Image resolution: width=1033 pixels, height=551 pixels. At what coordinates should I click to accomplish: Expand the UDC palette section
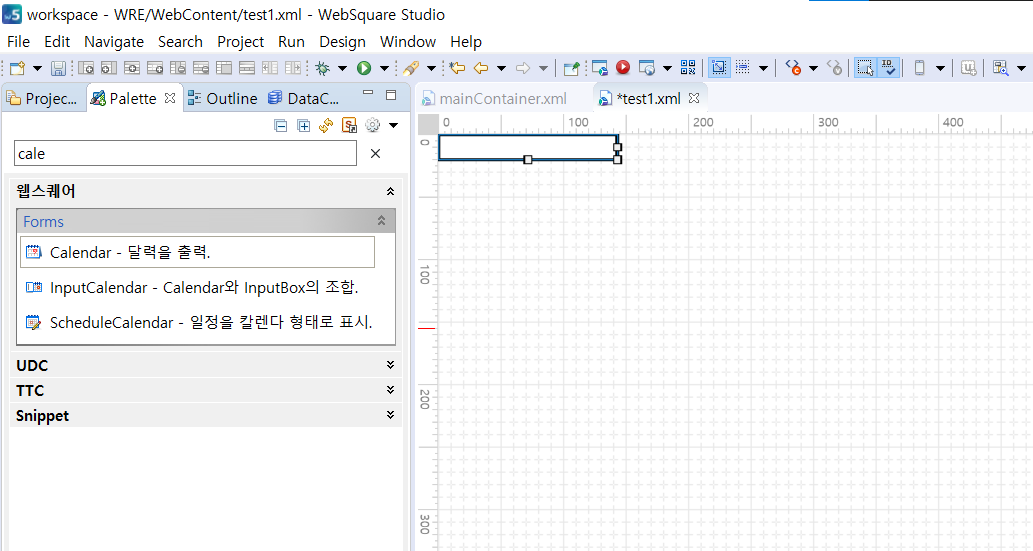(390, 365)
